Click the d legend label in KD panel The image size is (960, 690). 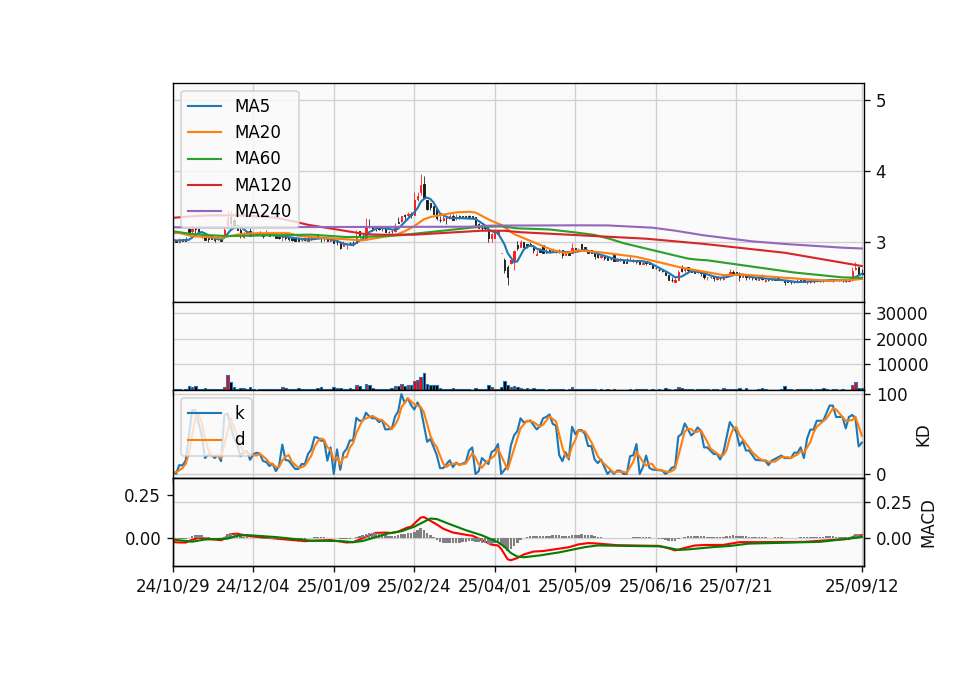pos(239,439)
